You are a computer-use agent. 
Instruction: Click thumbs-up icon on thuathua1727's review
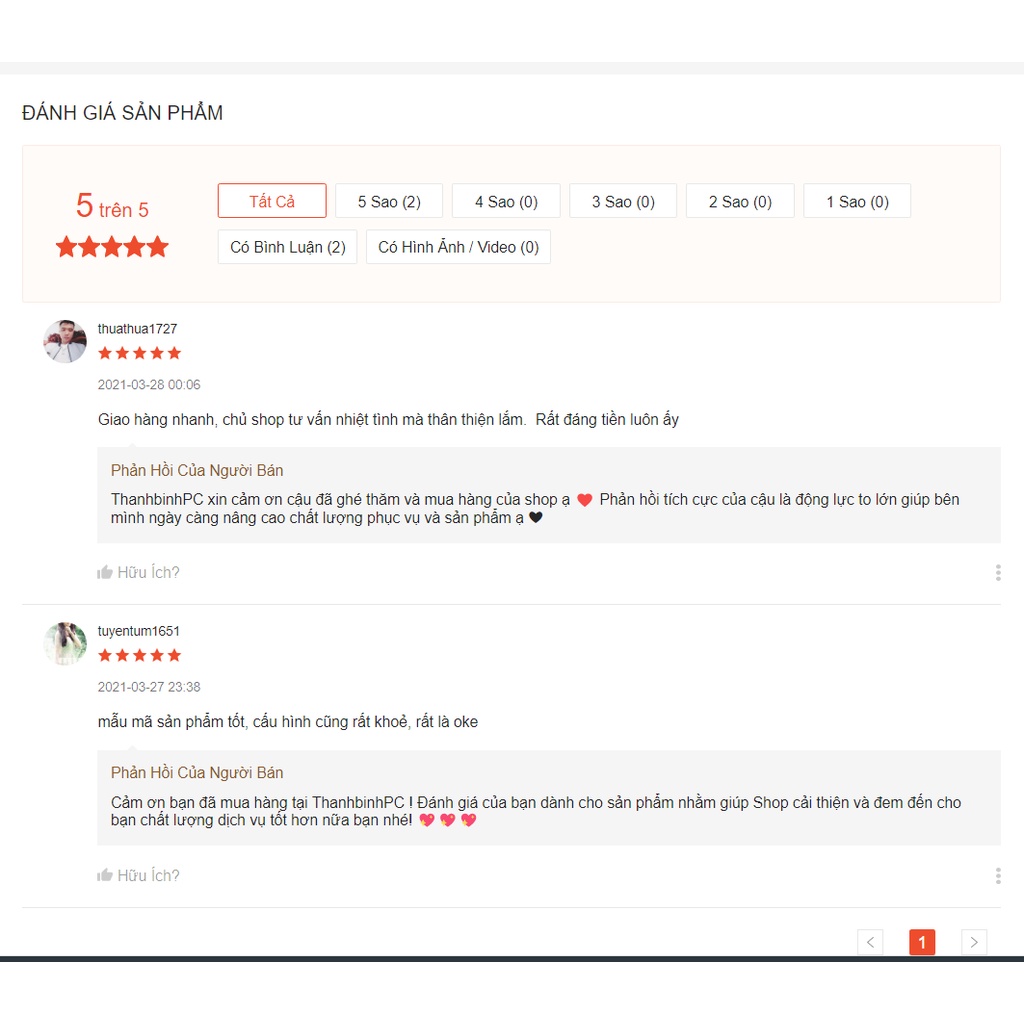pos(104,573)
